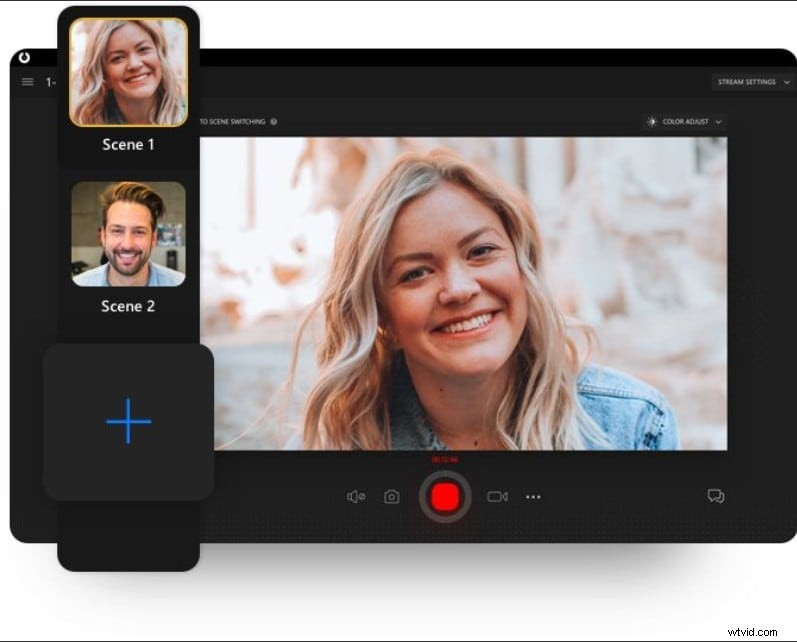Open the chat bubbles icon
This screenshot has height=642, width=797.
[x=716, y=496]
